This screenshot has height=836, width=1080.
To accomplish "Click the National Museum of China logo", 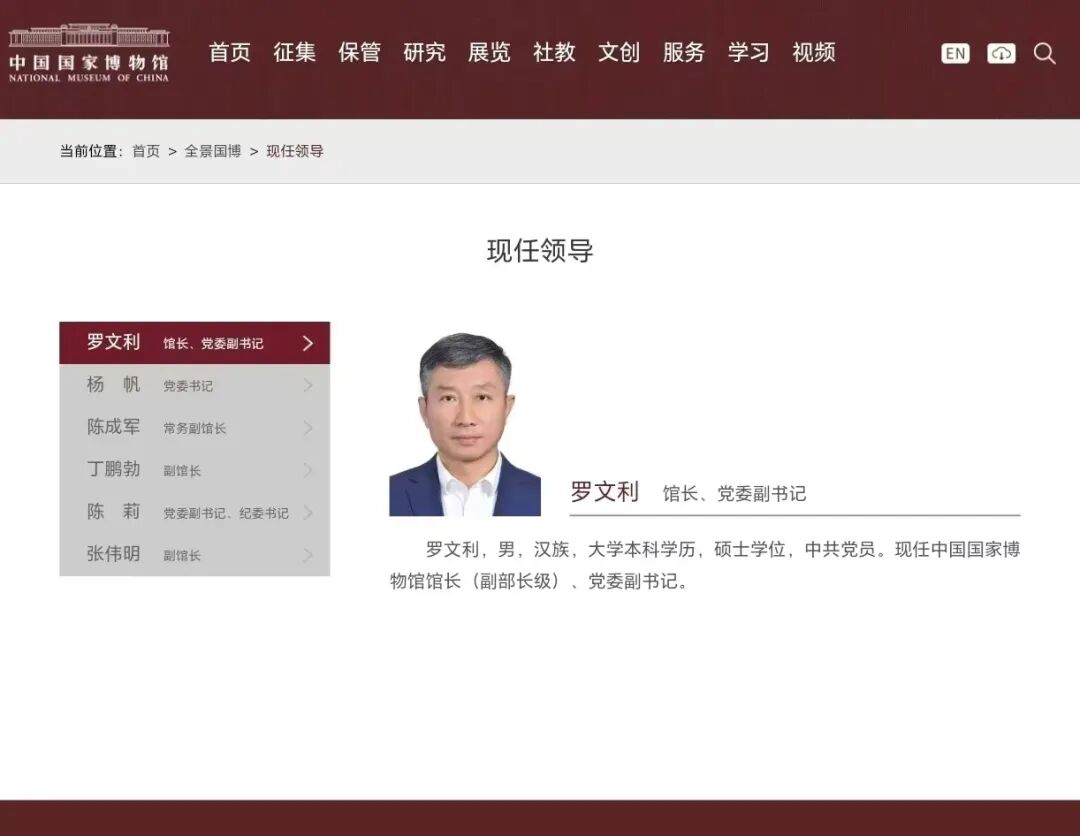I will 89,53.
